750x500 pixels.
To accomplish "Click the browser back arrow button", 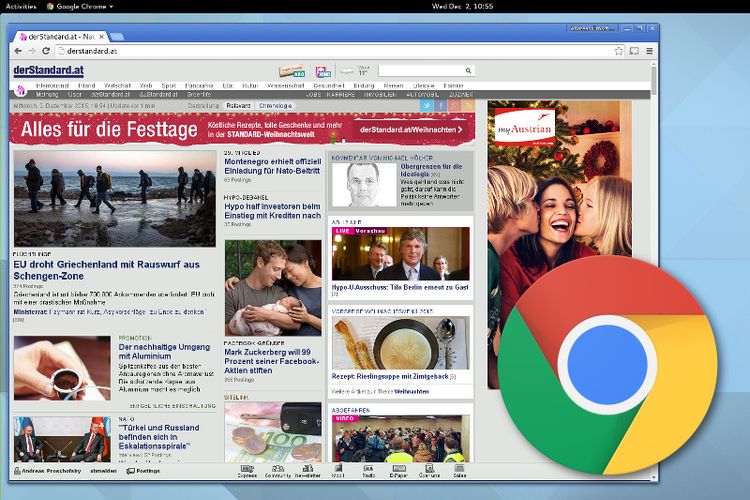I will tap(19, 50).
